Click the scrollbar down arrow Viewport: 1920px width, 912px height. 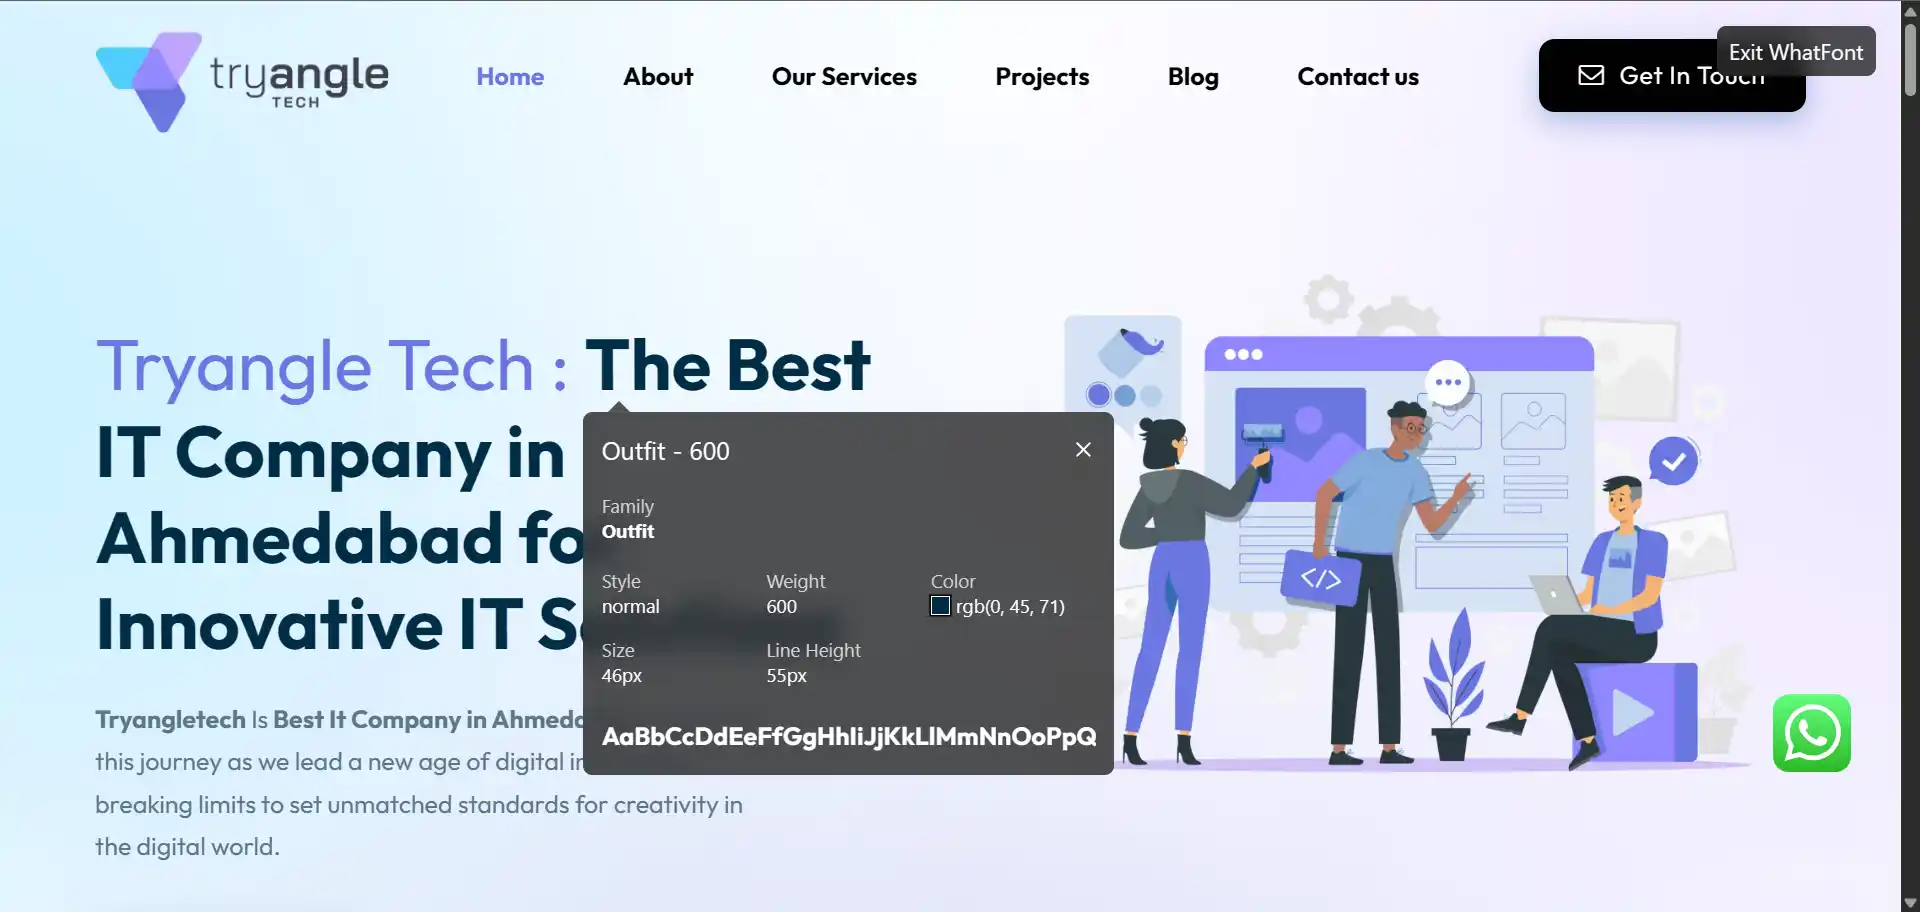(x=1910, y=903)
